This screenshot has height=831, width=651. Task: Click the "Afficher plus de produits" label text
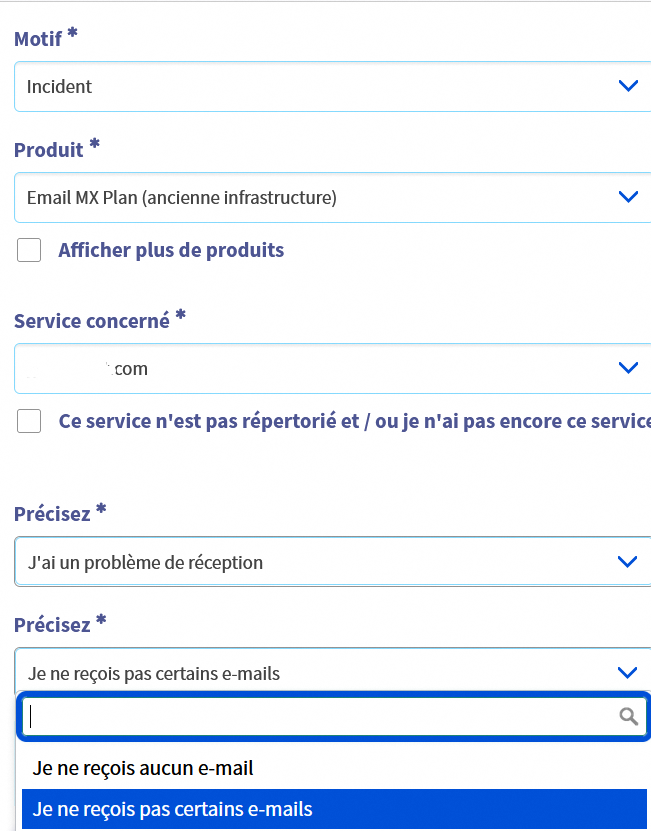pos(171,250)
